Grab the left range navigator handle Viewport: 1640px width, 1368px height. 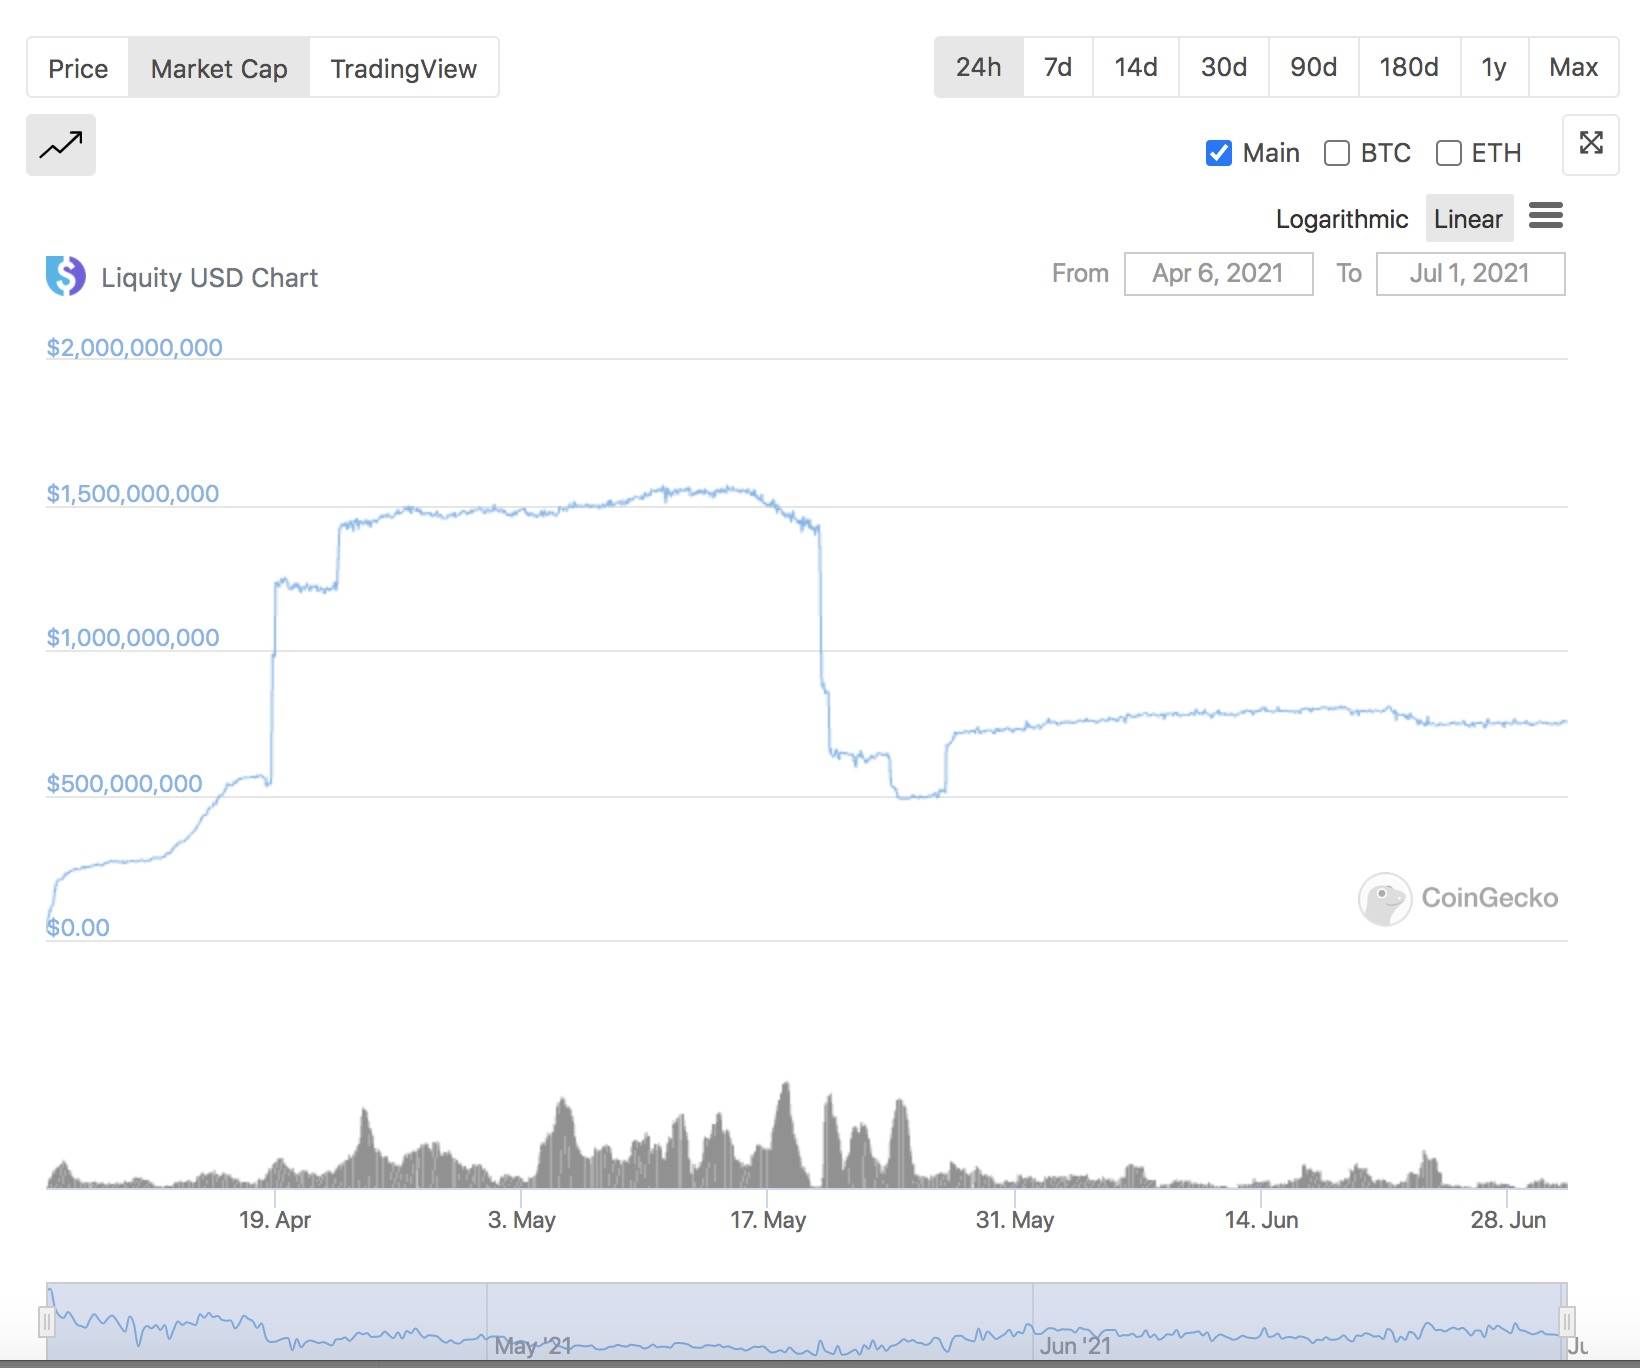[47, 1322]
